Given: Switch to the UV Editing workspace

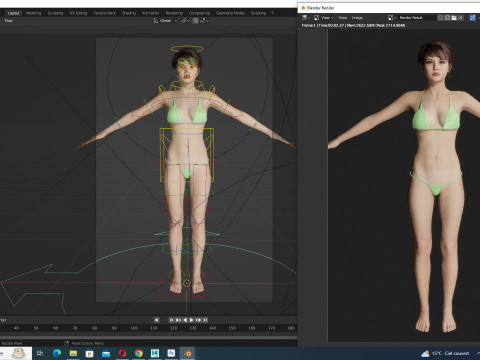Looking at the screenshot, I should coord(78,13).
